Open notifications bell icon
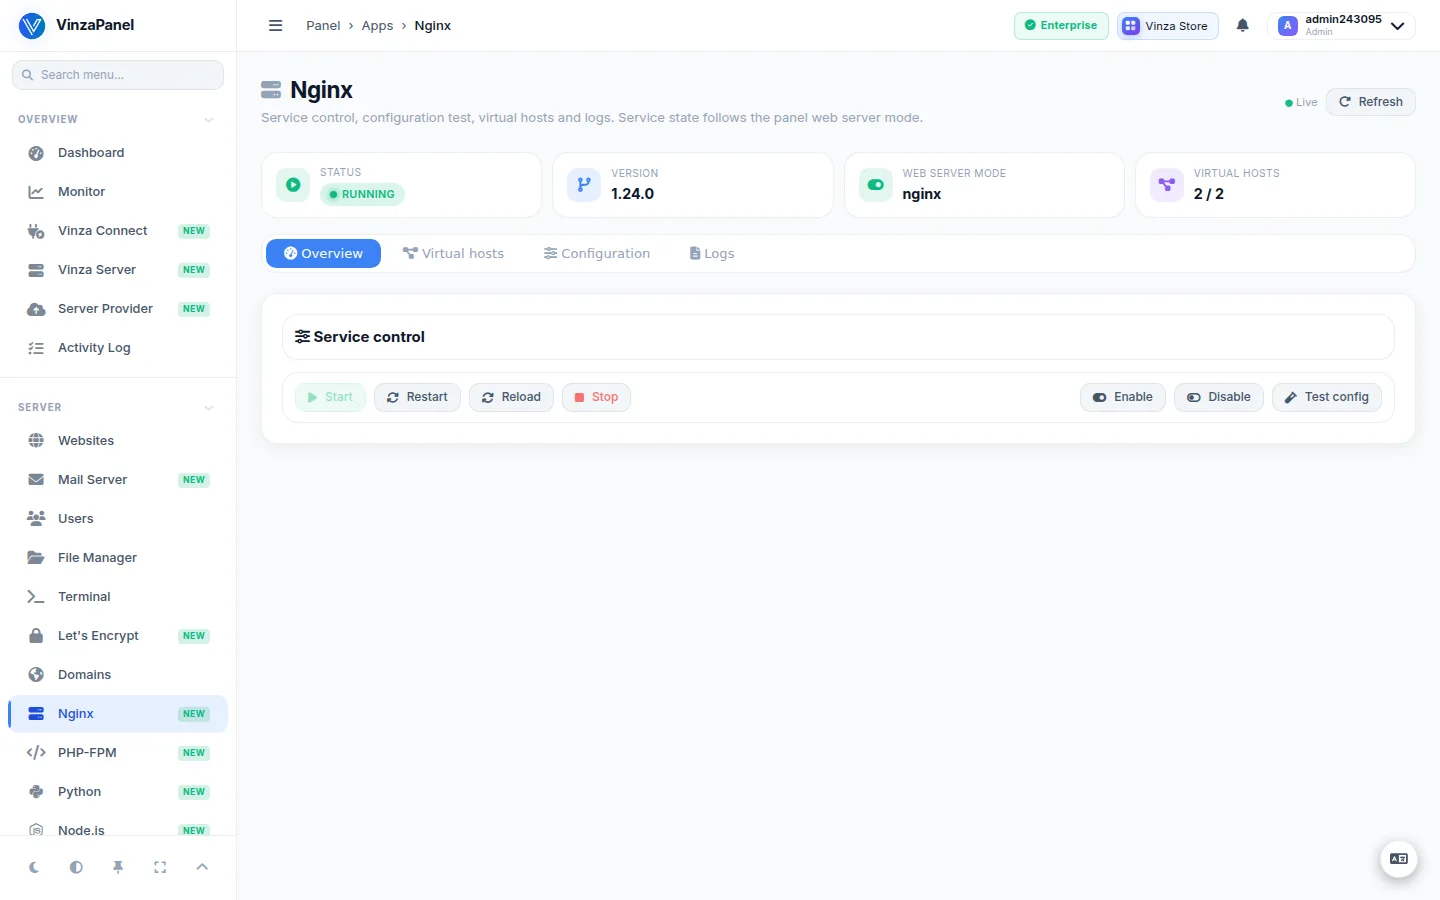 pos(1243,26)
